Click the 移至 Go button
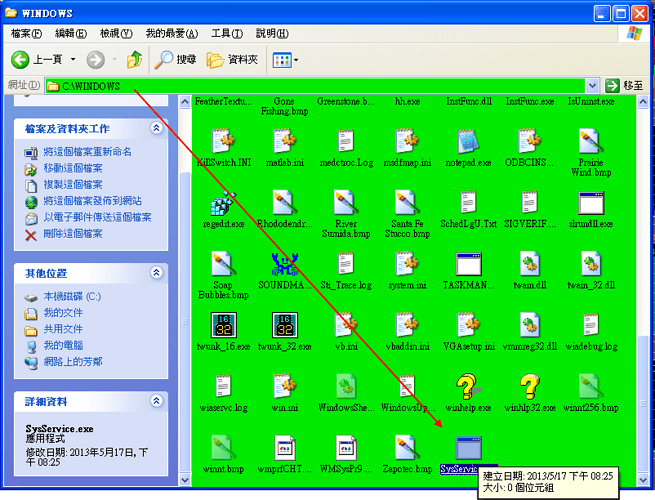Screen dimensions: 655x500 coord(624,86)
